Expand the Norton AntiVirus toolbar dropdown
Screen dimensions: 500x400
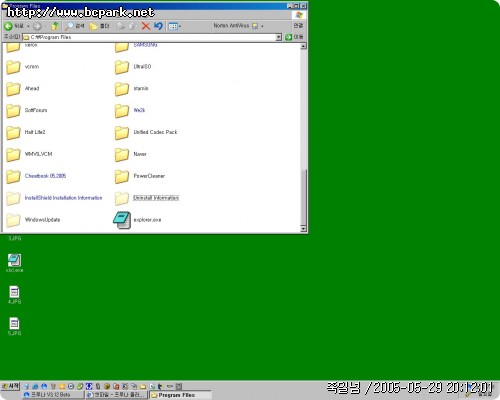point(262,26)
